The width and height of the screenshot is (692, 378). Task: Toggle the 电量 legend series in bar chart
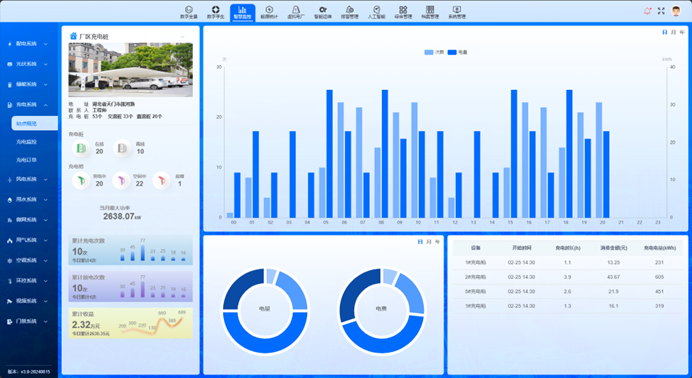[x=457, y=52]
